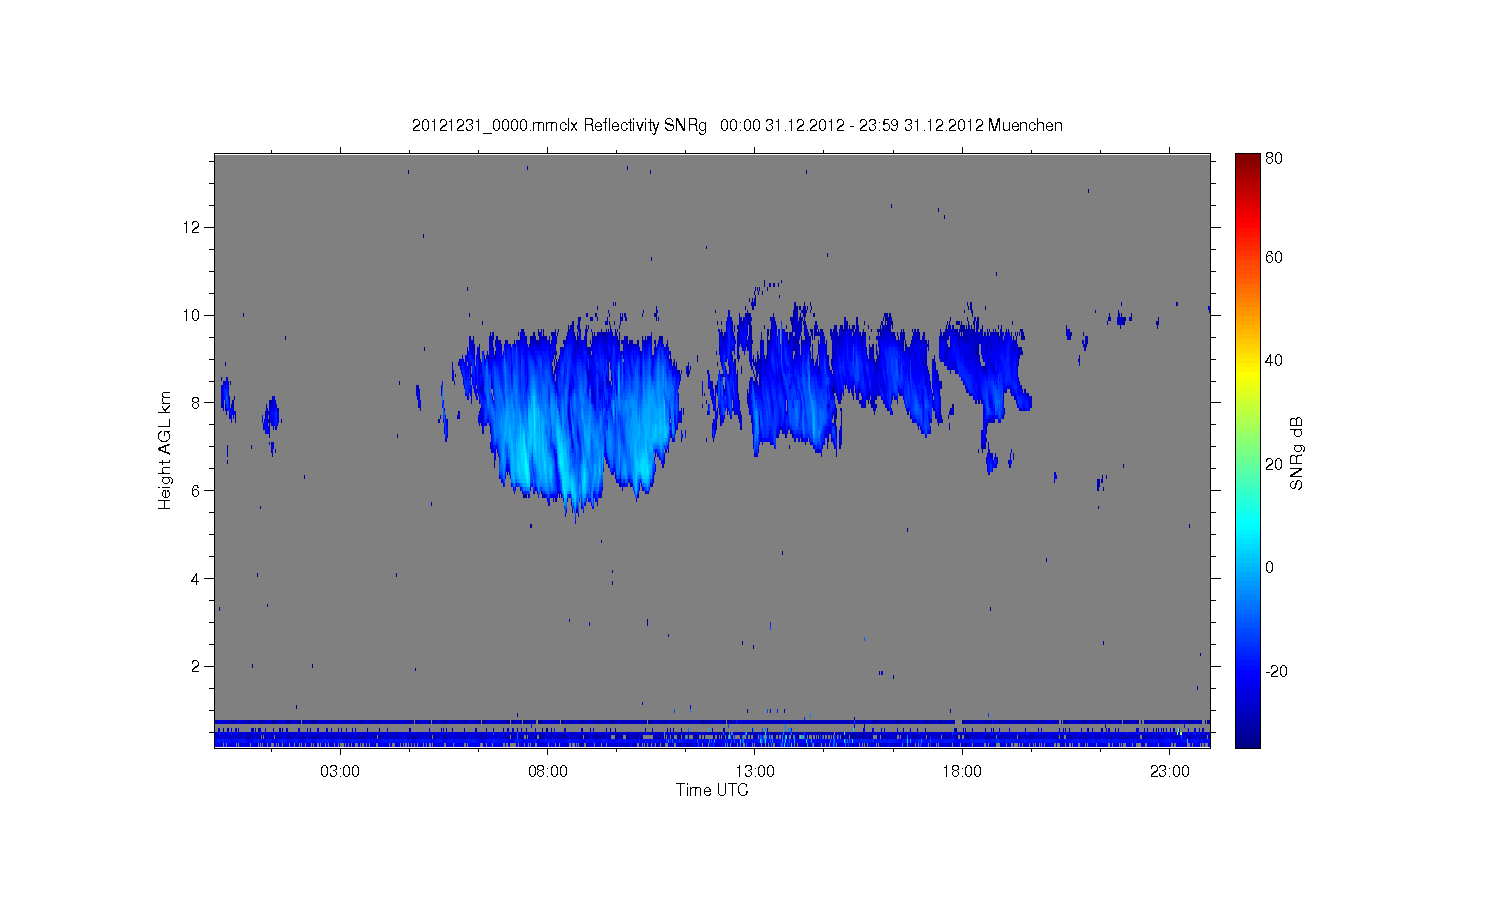The image size is (1500, 900).
Task: Click the 'SNRg dB' colorbar label
Action: [1297, 453]
